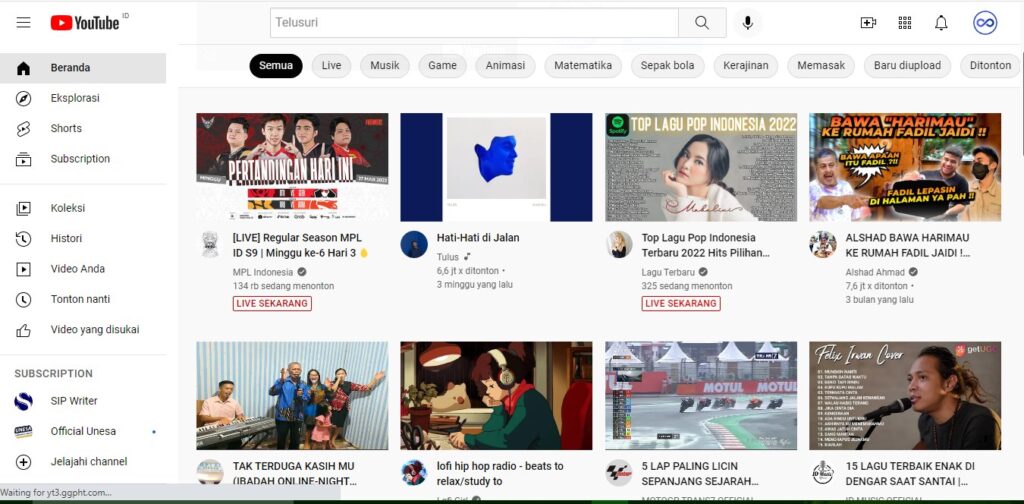The width and height of the screenshot is (1024, 504).
Task: Click the Tonton nanti clock icon
Action: 24,299
